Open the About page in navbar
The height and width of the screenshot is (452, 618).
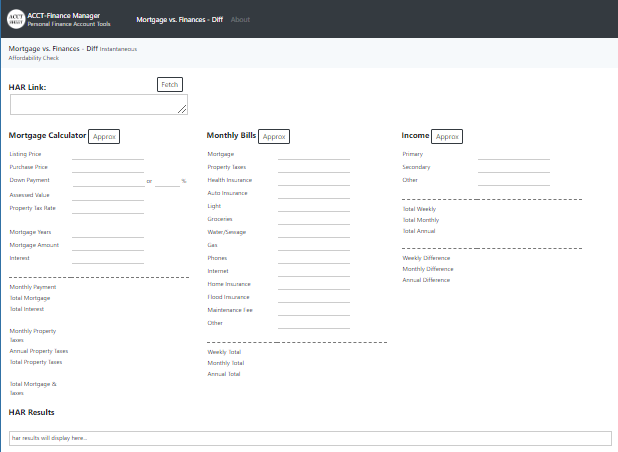tap(241, 19)
